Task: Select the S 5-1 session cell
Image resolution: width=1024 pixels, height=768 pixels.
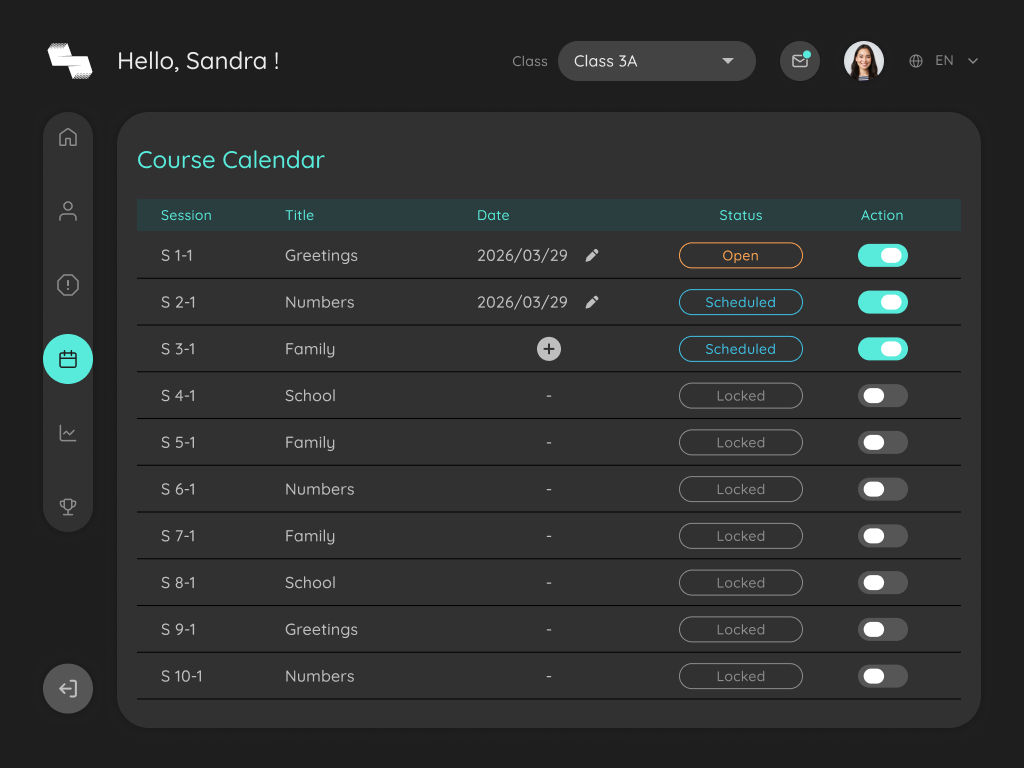Action: [x=178, y=443]
